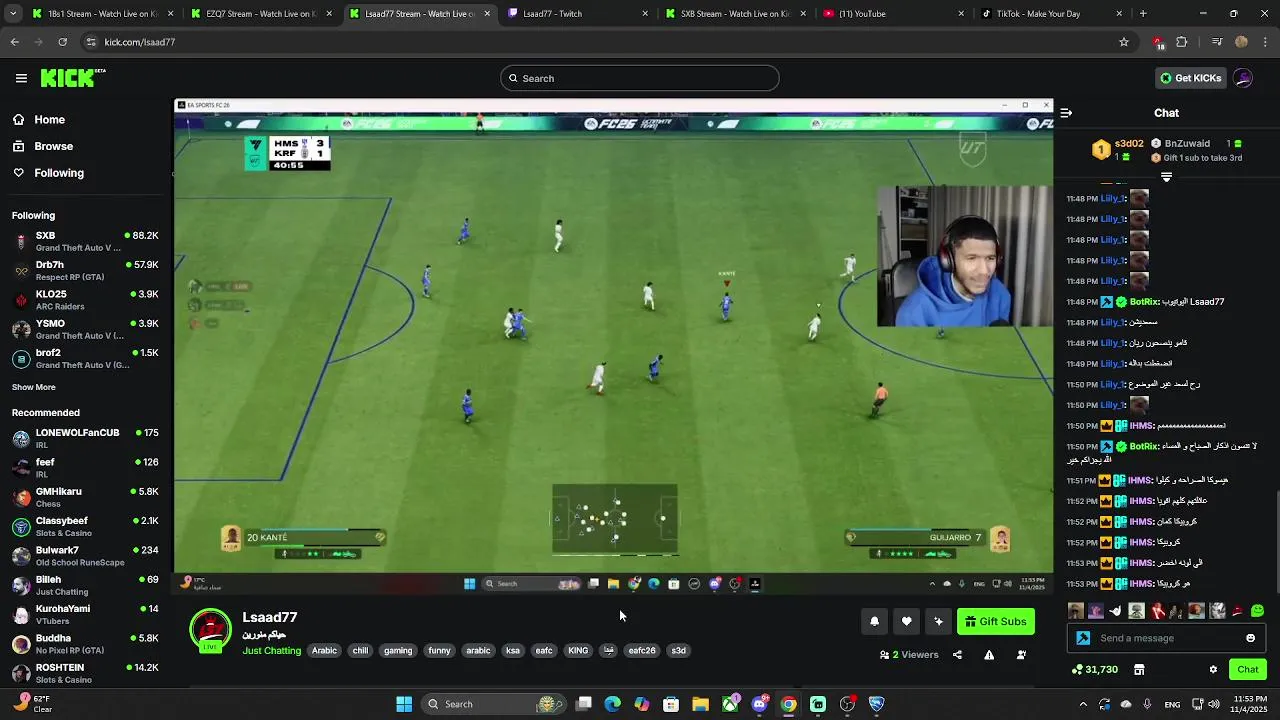Open recommended channel LONEWOLFanCUB

pyautogui.click(x=86, y=438)
